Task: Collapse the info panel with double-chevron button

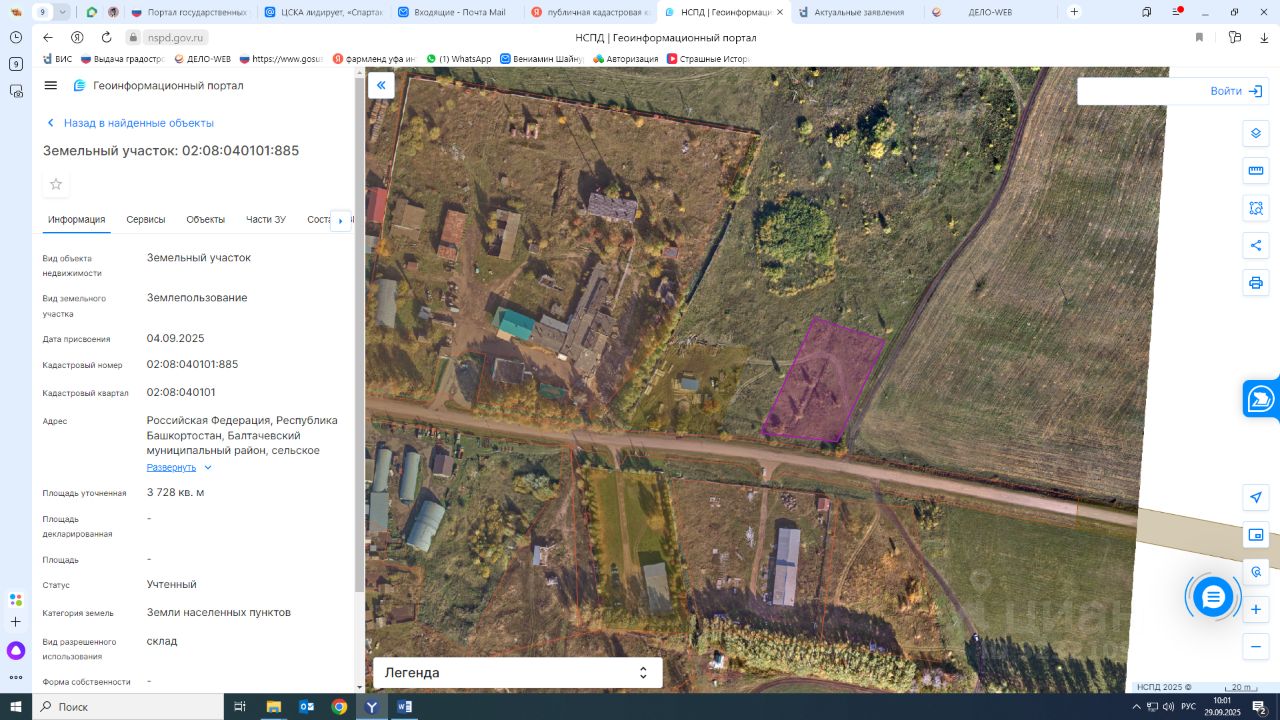Action: (x=381, y=86)
